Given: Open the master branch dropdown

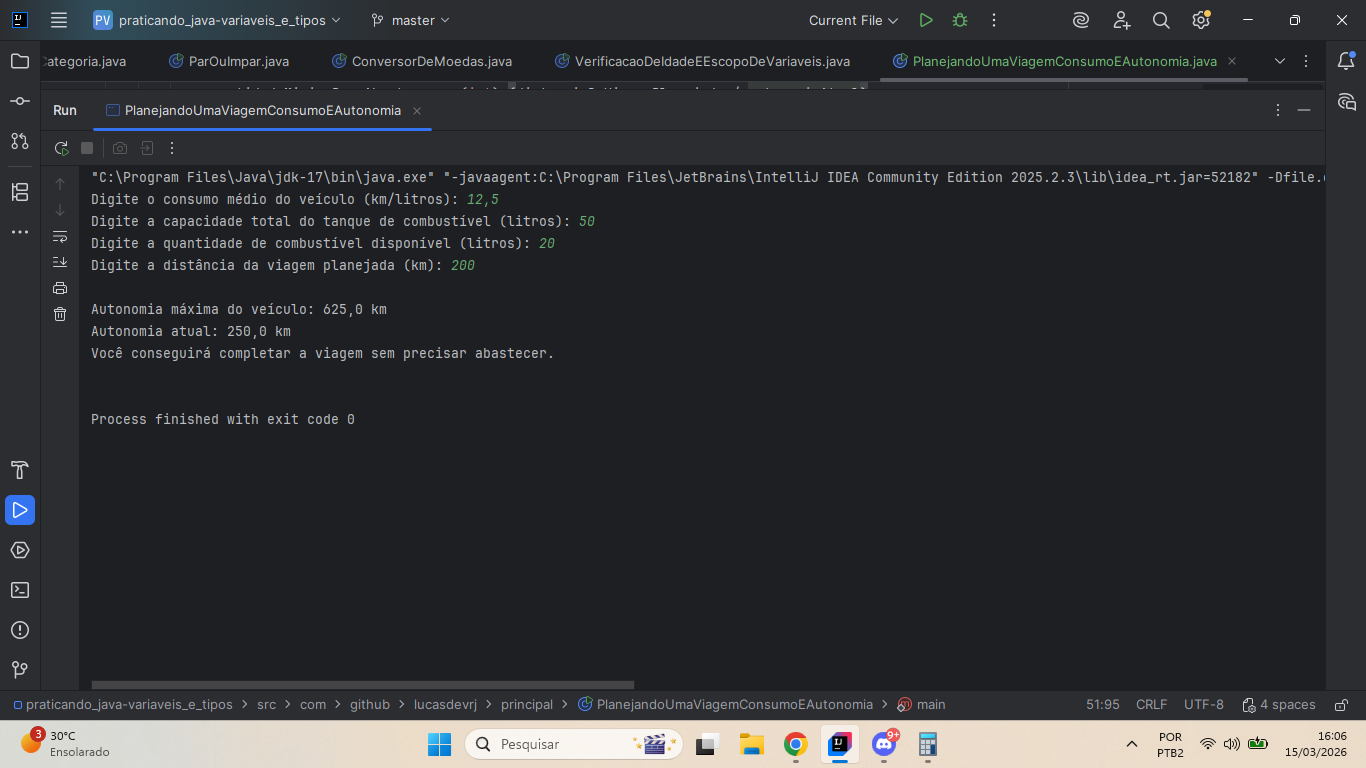Looking at the screenshot, I should tap(410, 20).
